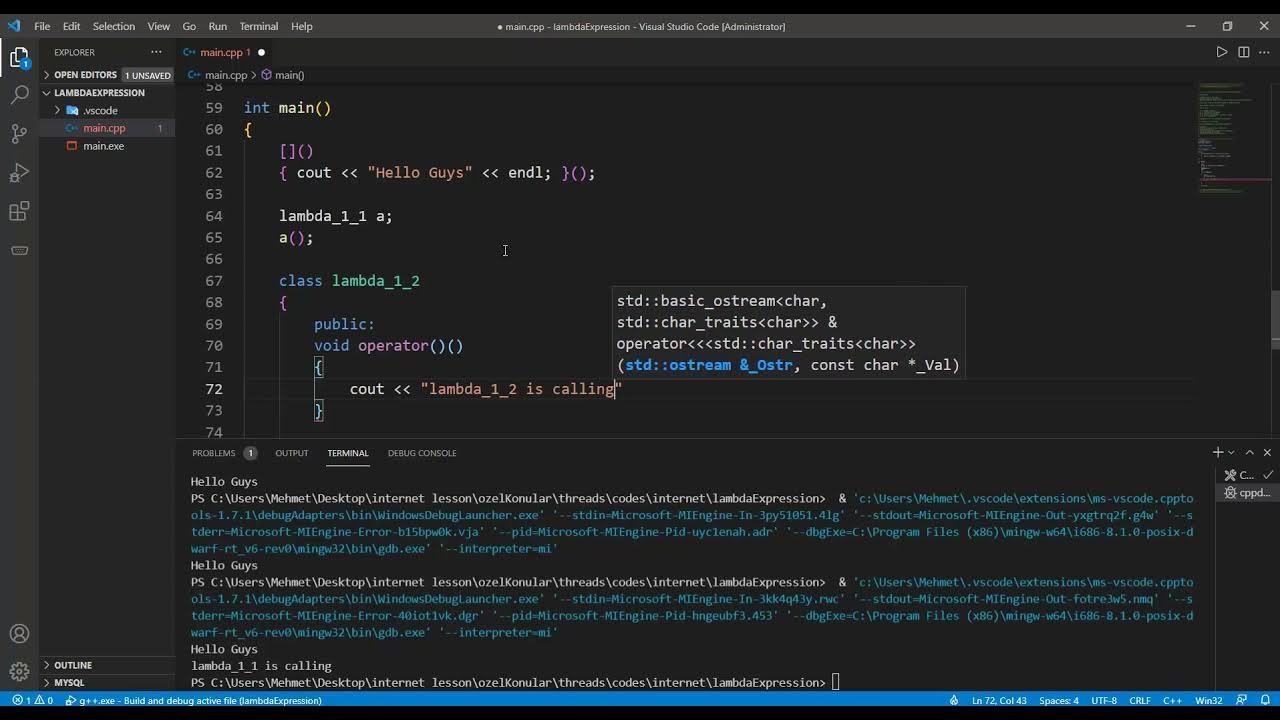Click unsaved dot on main.cpp tab
The image size is (1280, 720).
tap(261, 52)
